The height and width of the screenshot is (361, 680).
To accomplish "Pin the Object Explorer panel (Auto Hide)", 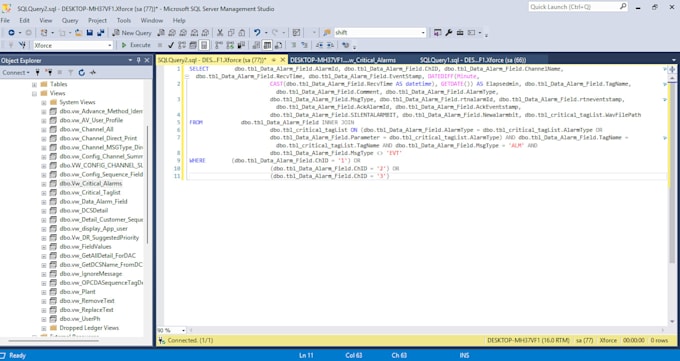I will coord(138,60).
